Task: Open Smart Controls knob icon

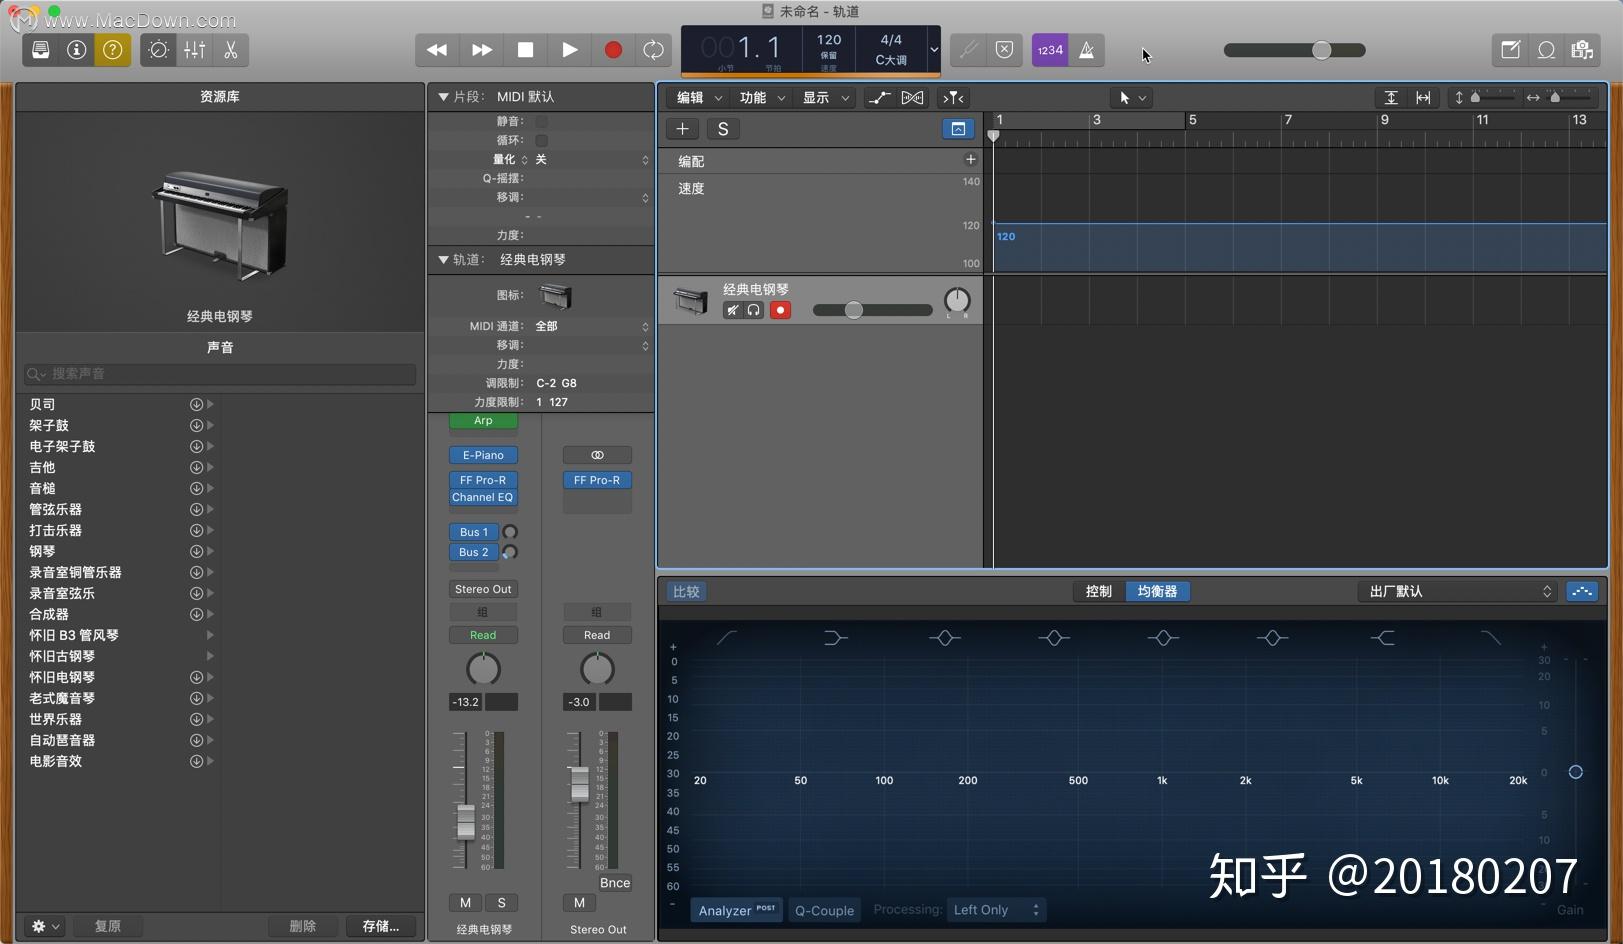Action: point(157,50)
